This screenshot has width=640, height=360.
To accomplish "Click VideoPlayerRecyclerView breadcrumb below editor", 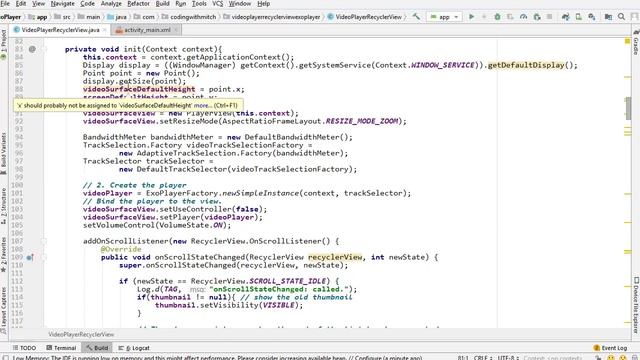I will [81, 334].
